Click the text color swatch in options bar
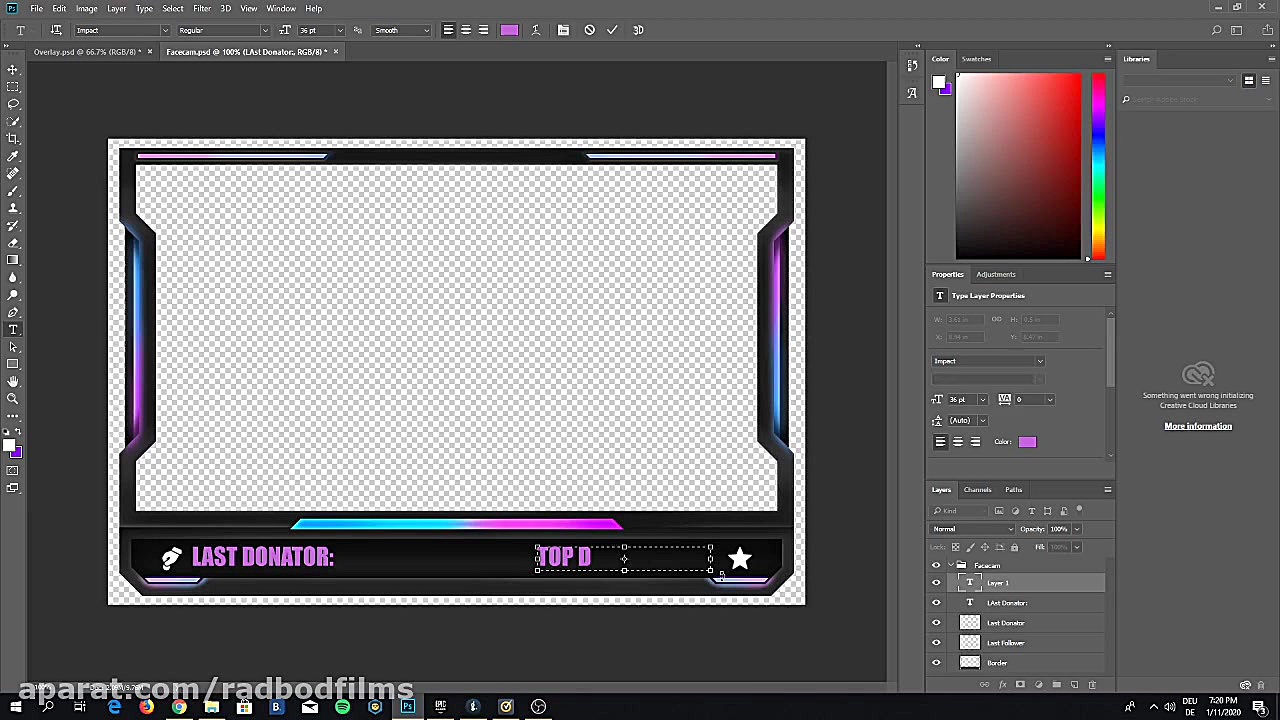 509,30
